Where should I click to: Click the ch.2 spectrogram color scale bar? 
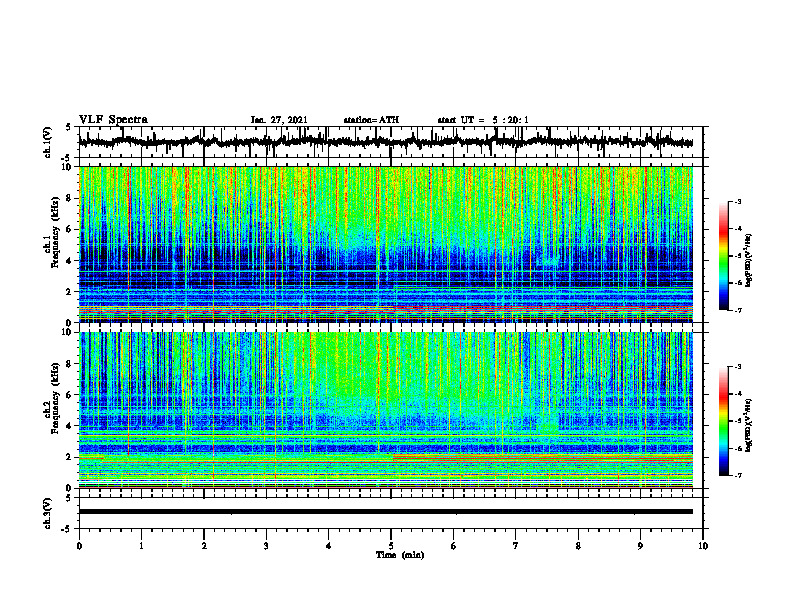724,421
